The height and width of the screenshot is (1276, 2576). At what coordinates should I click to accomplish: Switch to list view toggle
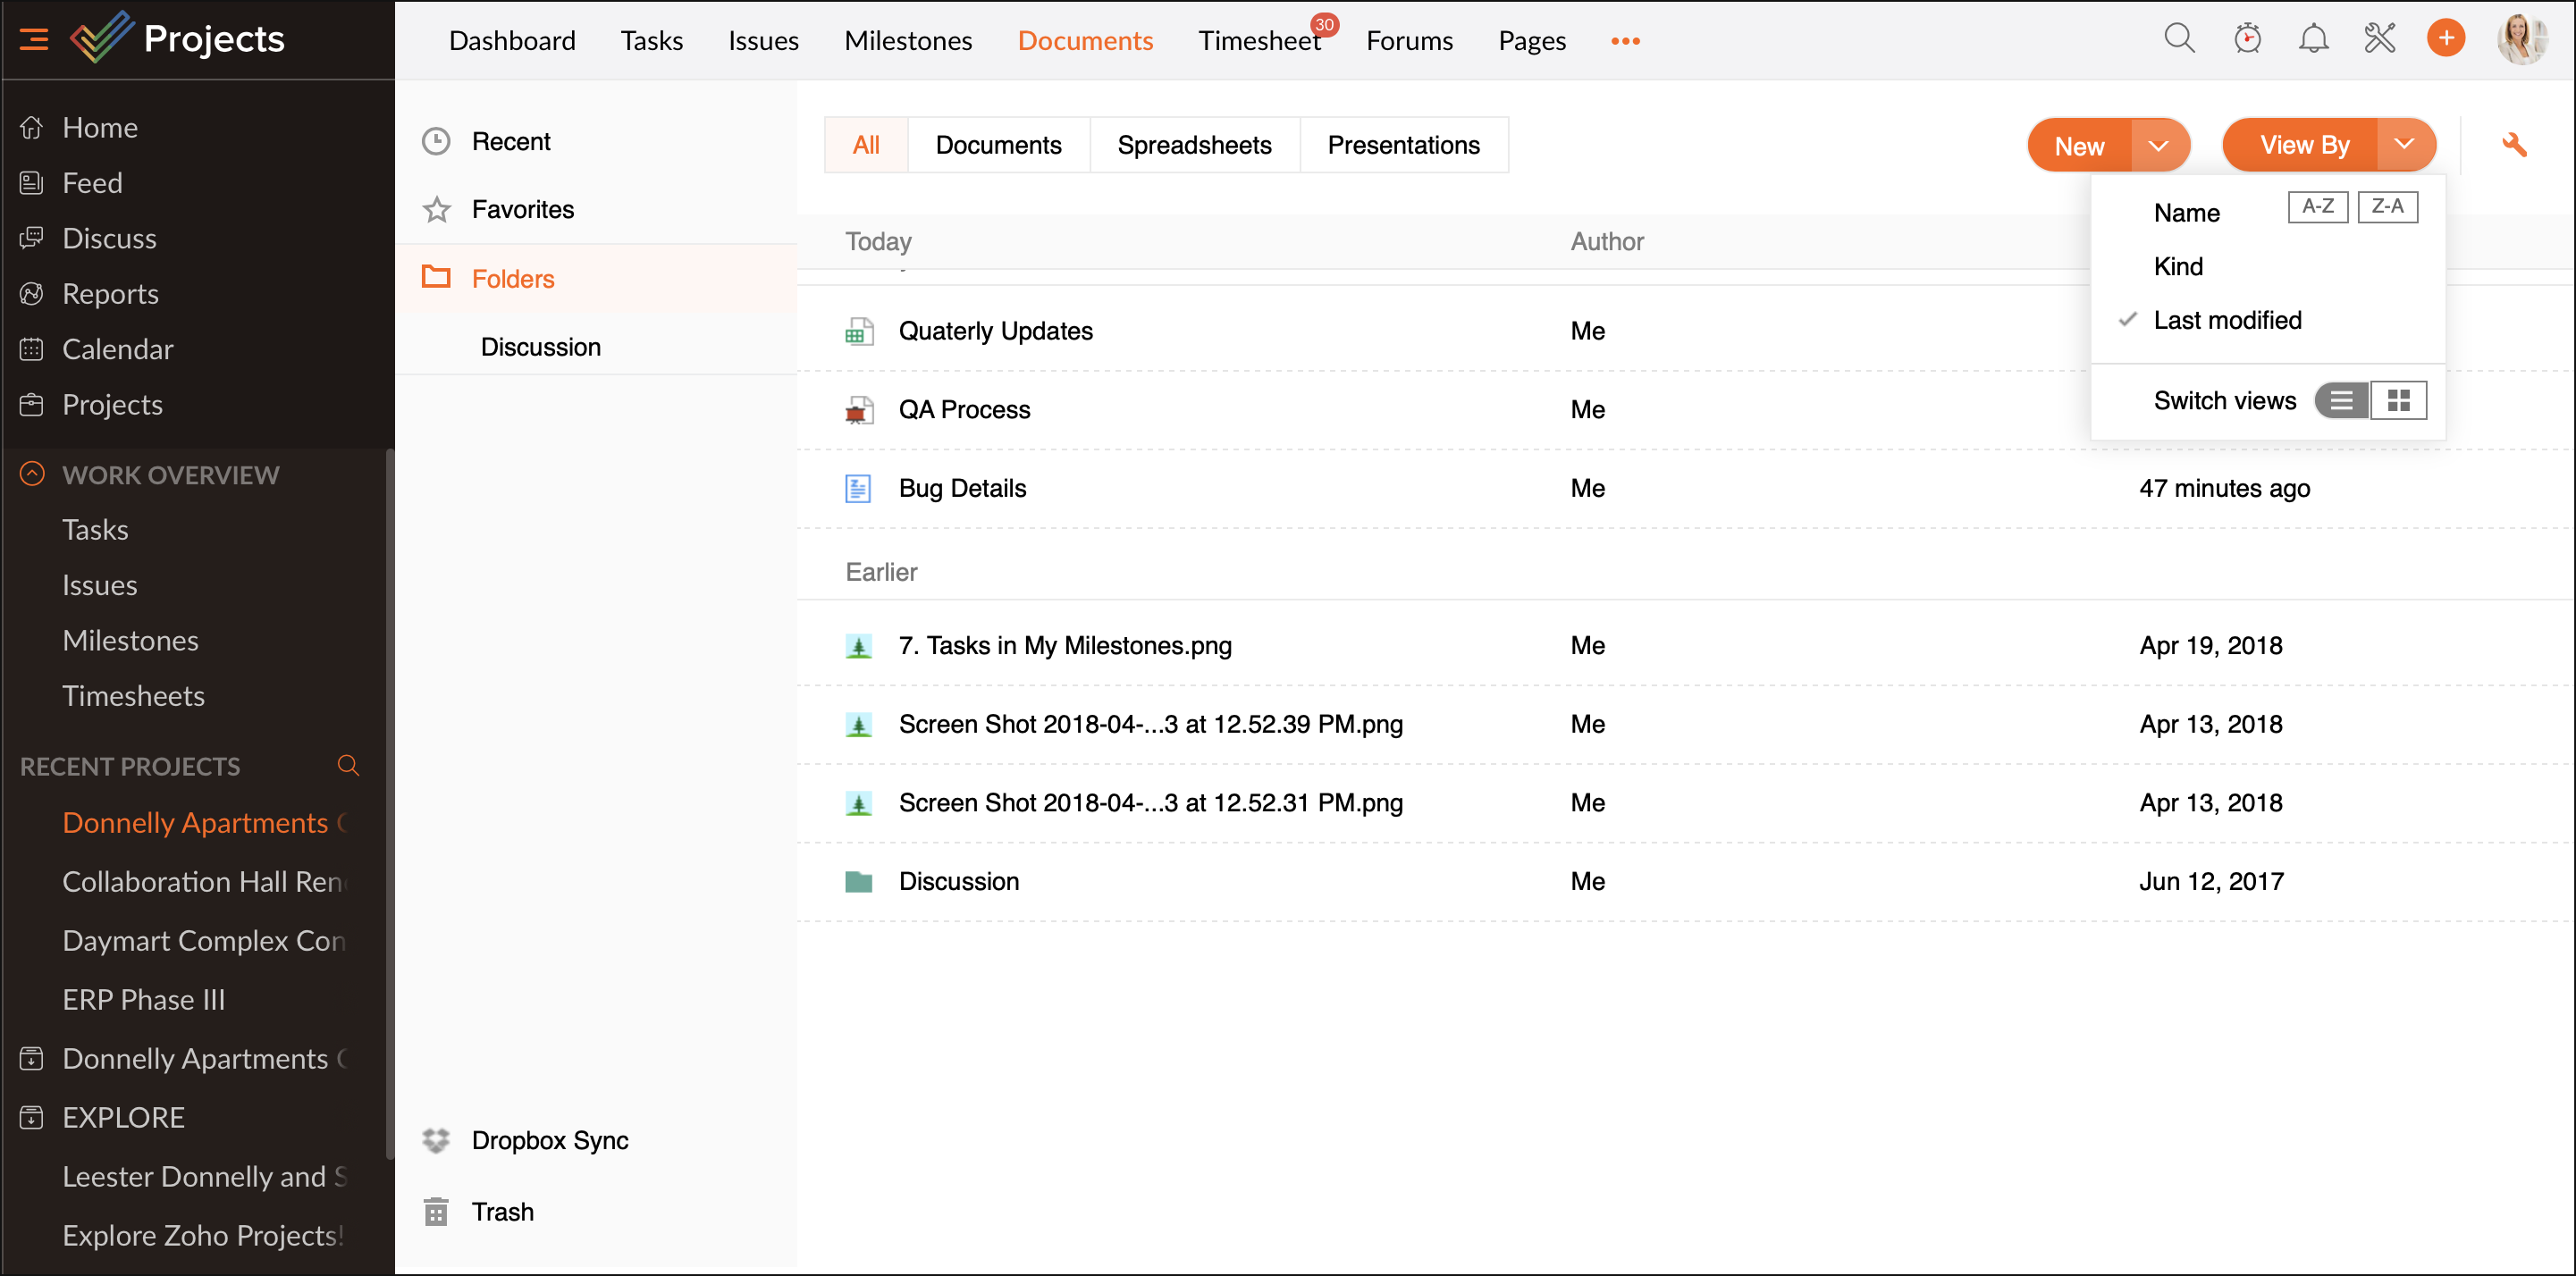(2341, 400)
